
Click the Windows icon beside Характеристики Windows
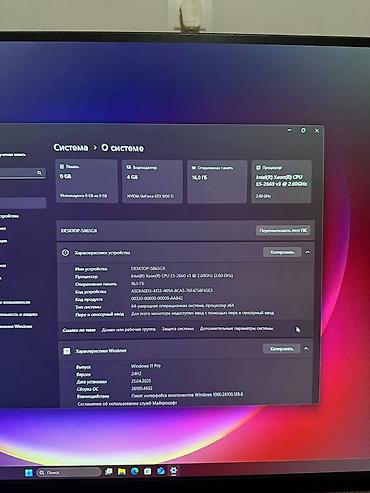pyautogui.click(x=67, y=351)
